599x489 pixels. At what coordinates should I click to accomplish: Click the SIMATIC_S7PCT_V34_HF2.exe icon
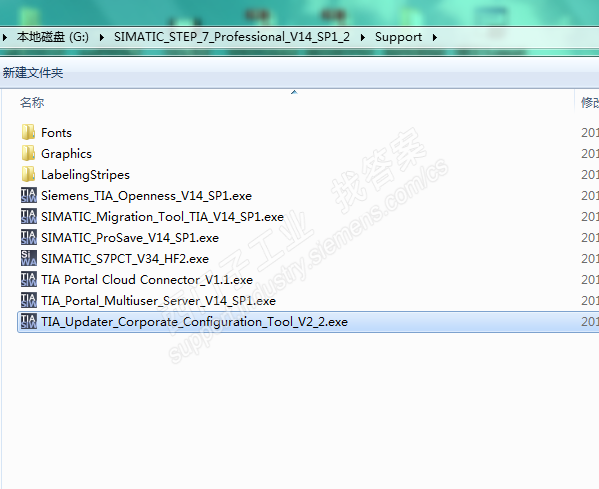pos(29,258)
